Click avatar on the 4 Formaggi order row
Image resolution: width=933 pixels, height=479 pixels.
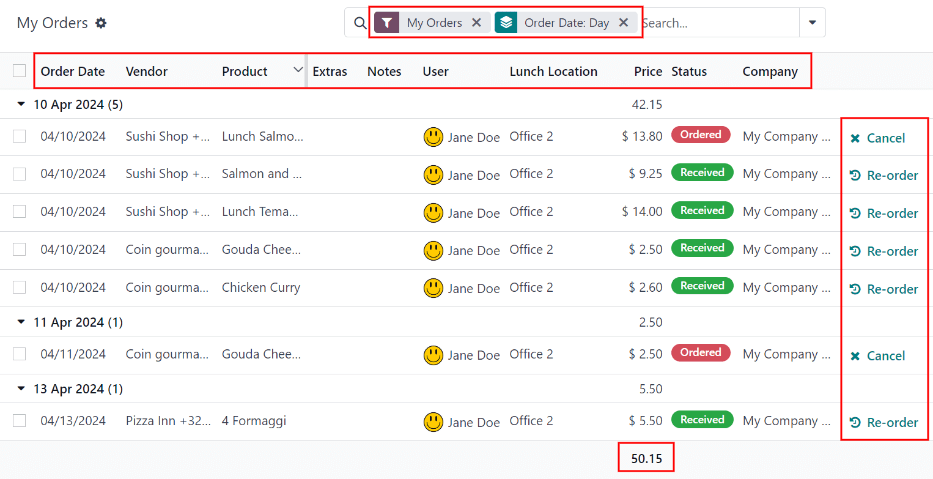[x=433, y=422]
